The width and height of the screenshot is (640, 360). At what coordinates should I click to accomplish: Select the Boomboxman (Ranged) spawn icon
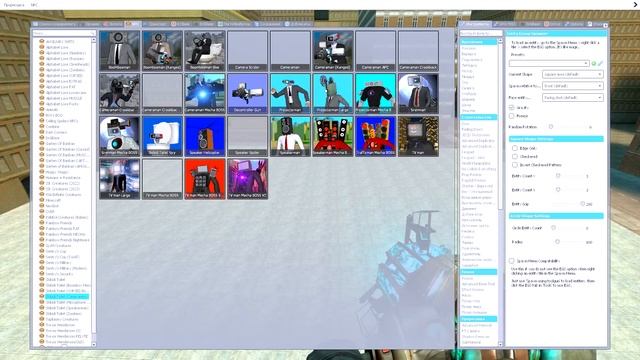(162, 51)
